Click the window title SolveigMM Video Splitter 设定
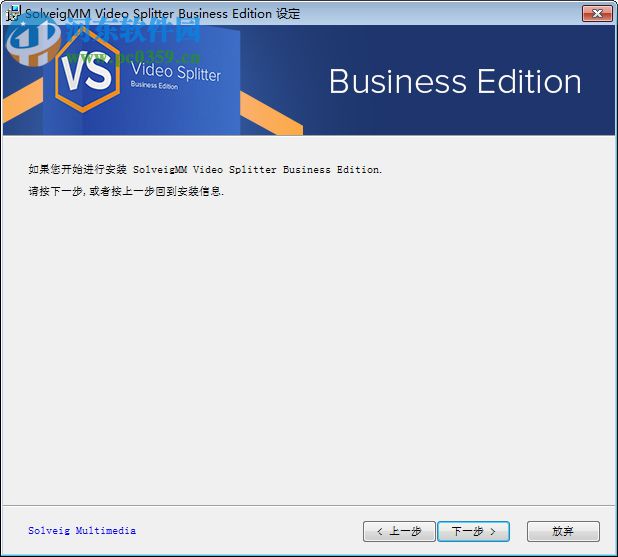618x557 pixels. 162,14
